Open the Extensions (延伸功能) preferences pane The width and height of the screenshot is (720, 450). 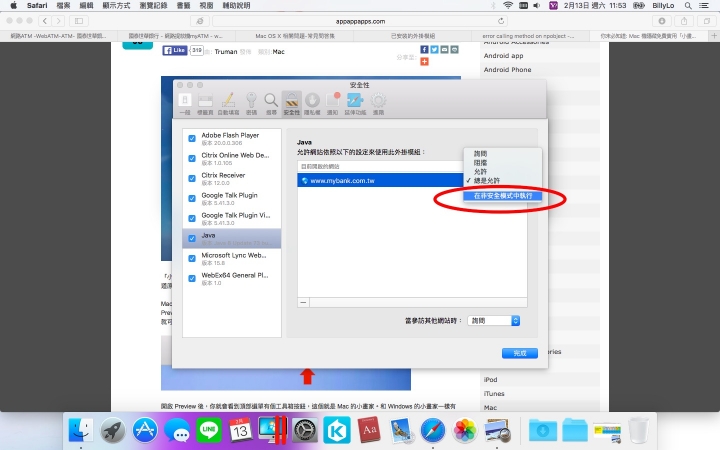pos(355,104)
